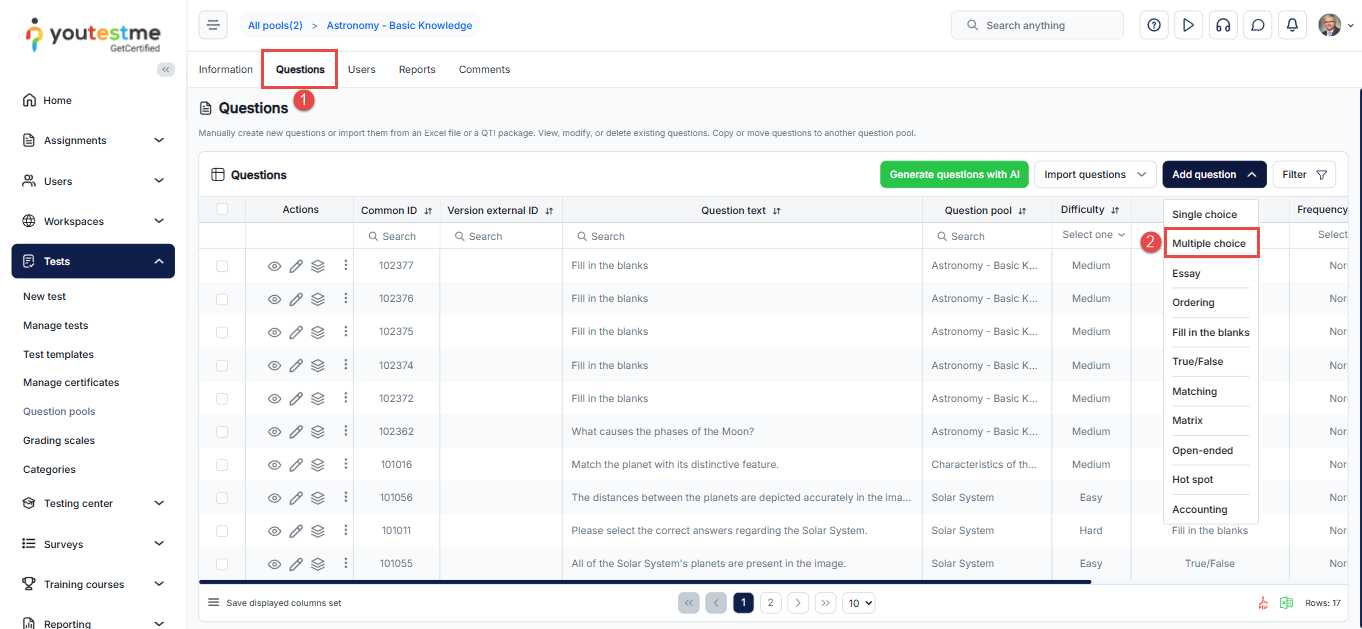
Task: Open the three-dot menu for question 102375
Action: click(346, 332)
